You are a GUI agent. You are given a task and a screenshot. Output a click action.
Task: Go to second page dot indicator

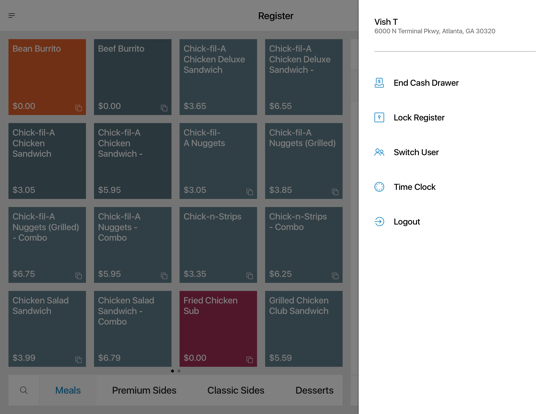(x=179, y=371)
